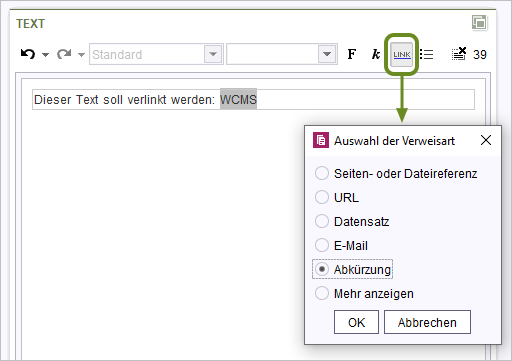Image resolution: width=512 pixels, height=361 pixels.
Task: Click the window icon beside TEXT heading
Action: point(479,23)
